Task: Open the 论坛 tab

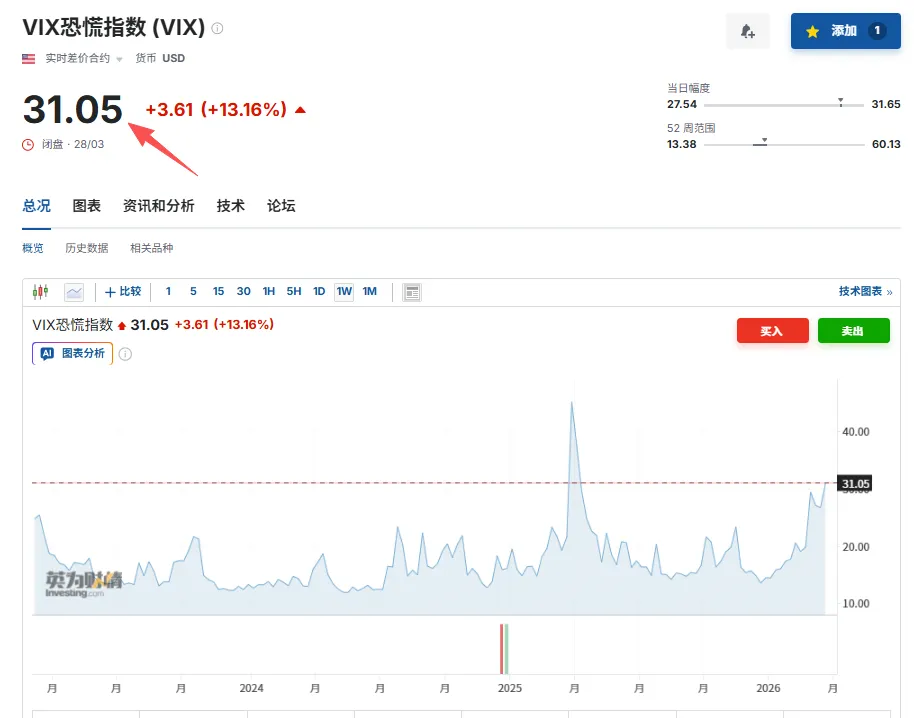Action: [281, 206]
